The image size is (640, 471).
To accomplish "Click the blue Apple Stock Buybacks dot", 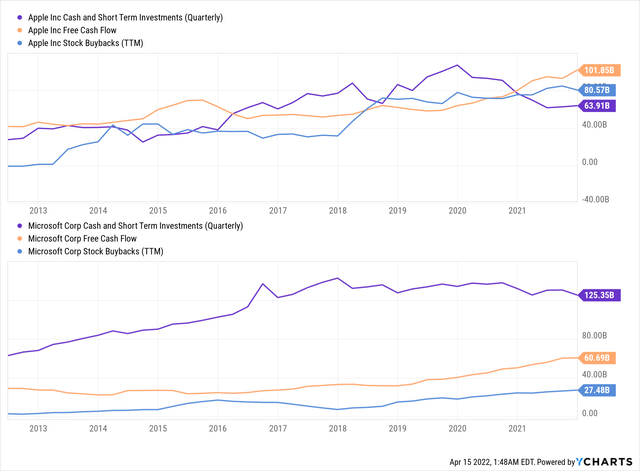I will coord(20,43).
